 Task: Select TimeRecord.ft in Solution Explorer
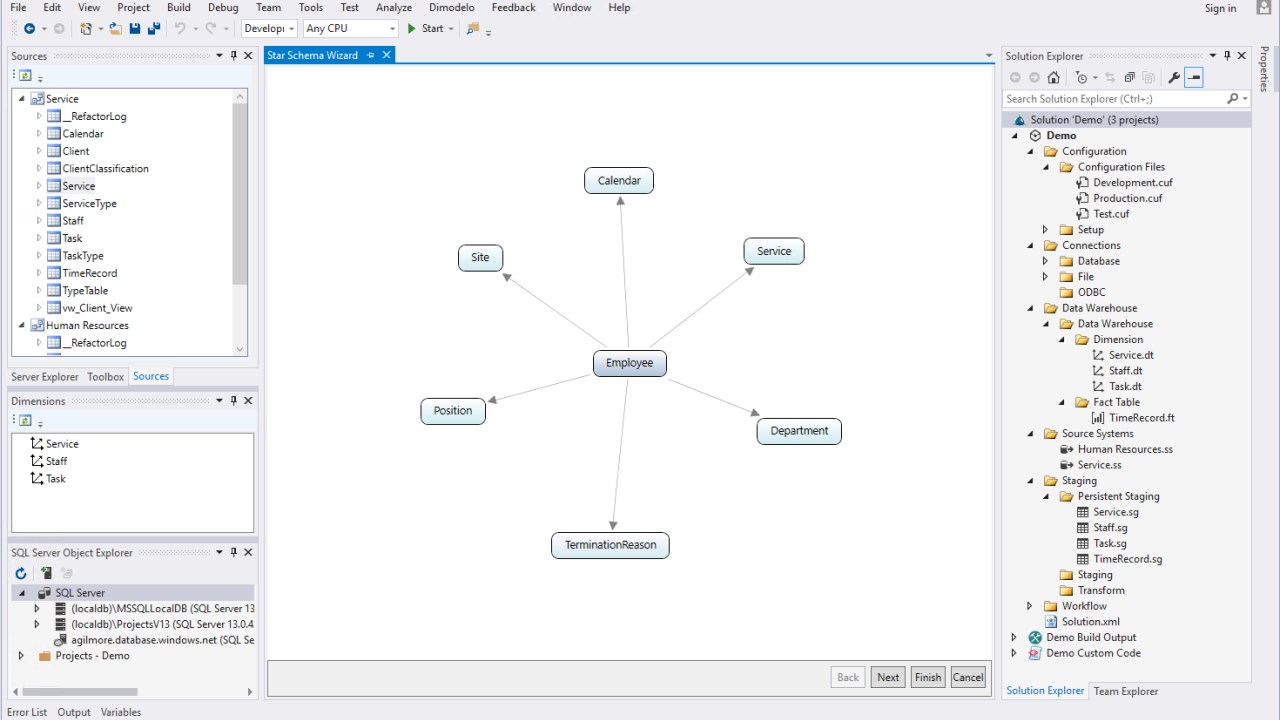pos(1141,418)
